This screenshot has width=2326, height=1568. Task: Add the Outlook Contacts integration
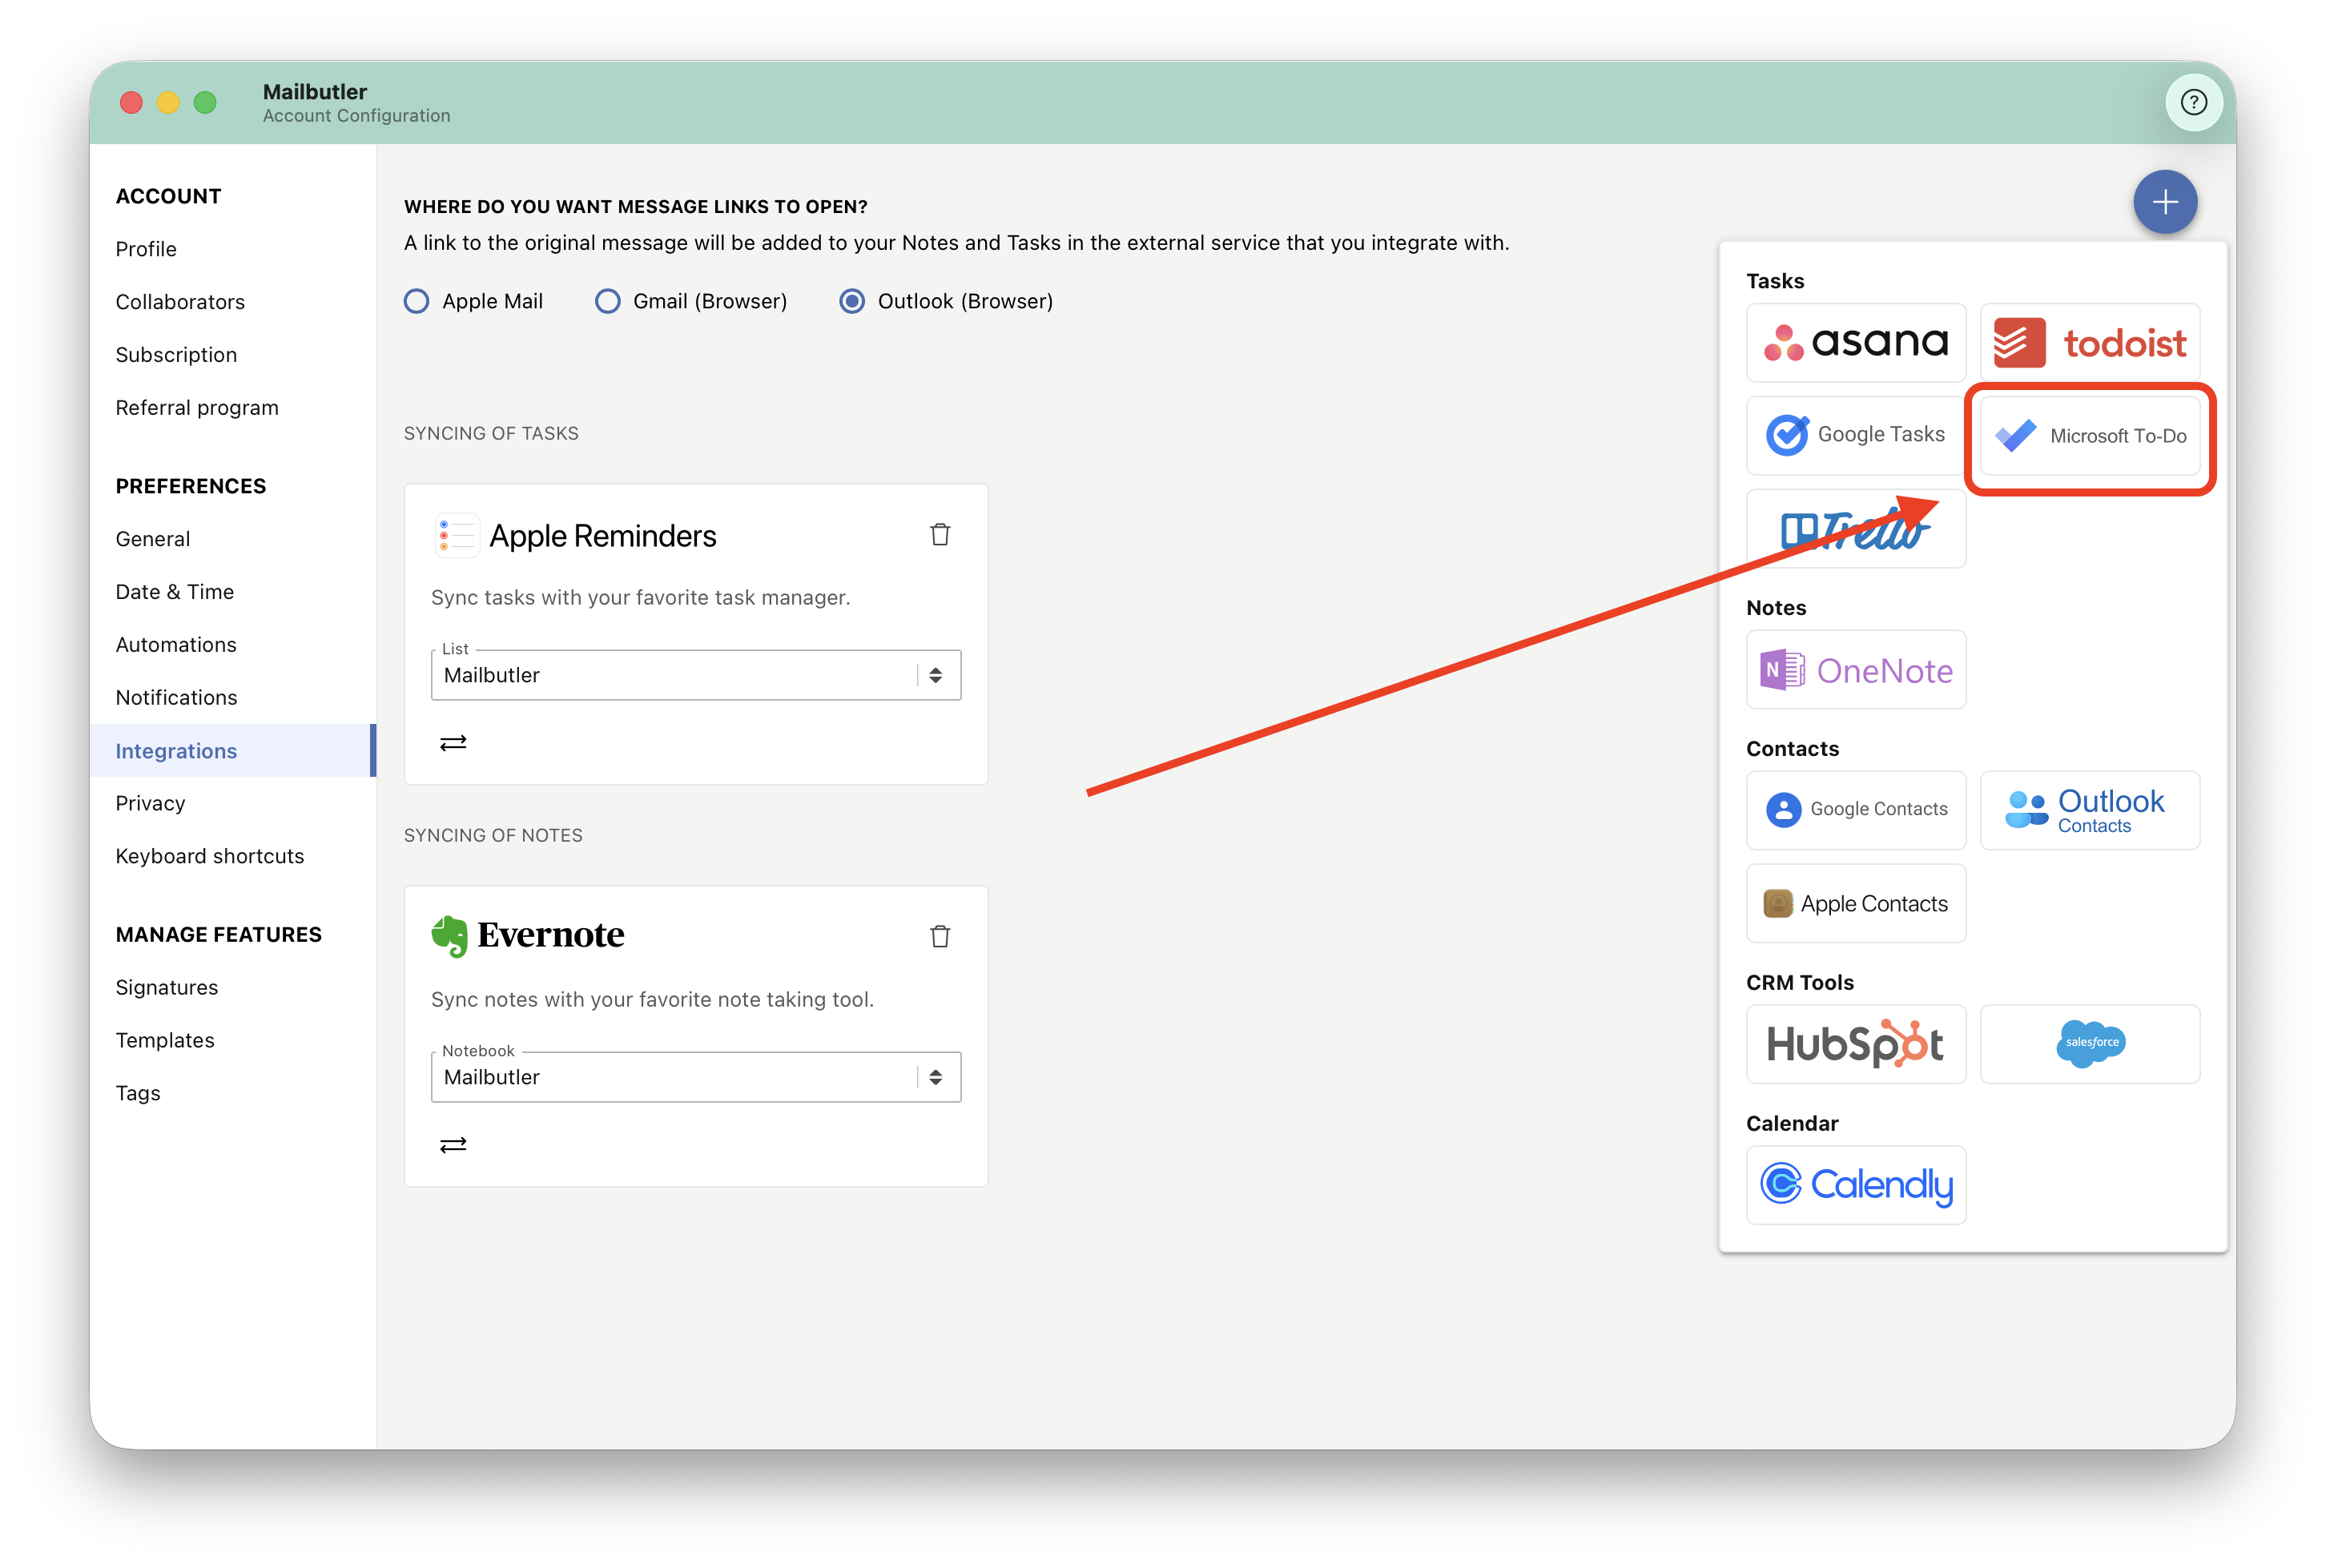(2089, 810)
